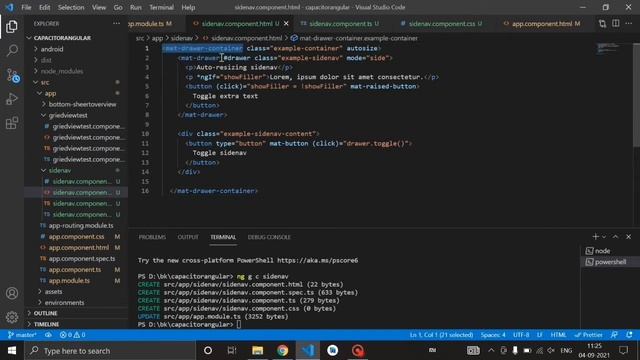The image size is (640, 360).
Task: Open terminal launch profile dropdown
Action: [x=604, y=237]
